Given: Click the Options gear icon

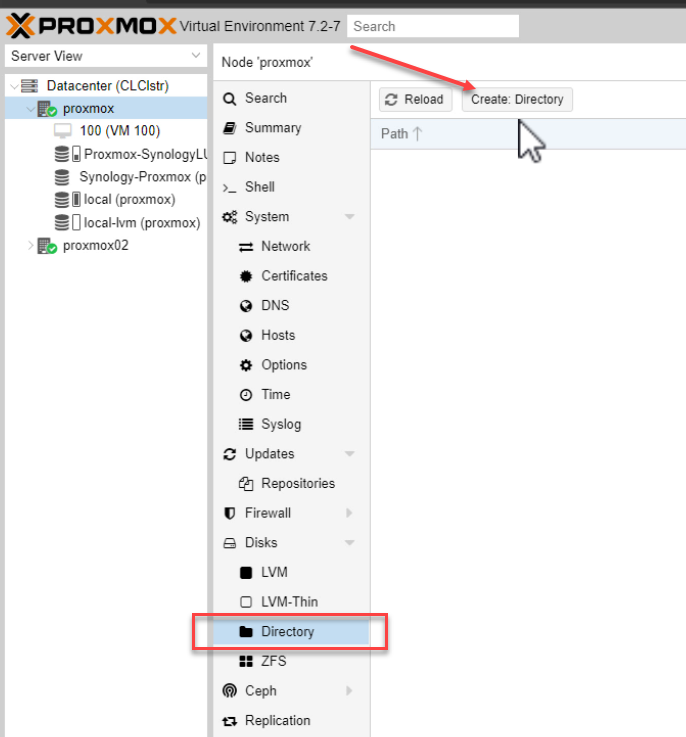Looking at the screenshot, I should (246, 365).
